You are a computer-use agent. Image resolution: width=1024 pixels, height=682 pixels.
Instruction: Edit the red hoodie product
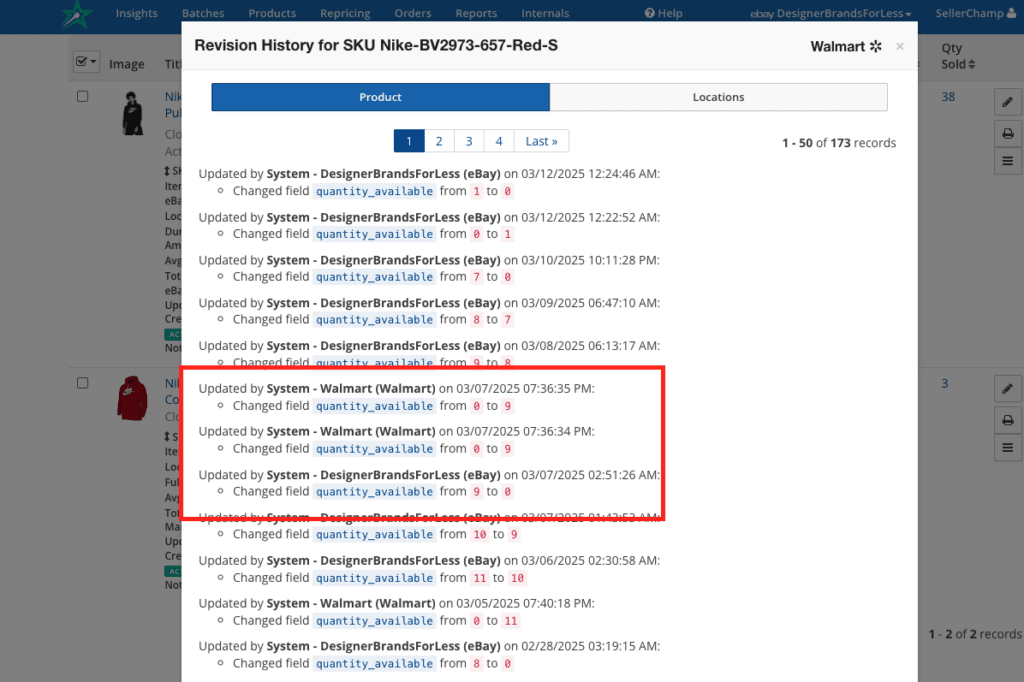click(x=1008, y=389)
